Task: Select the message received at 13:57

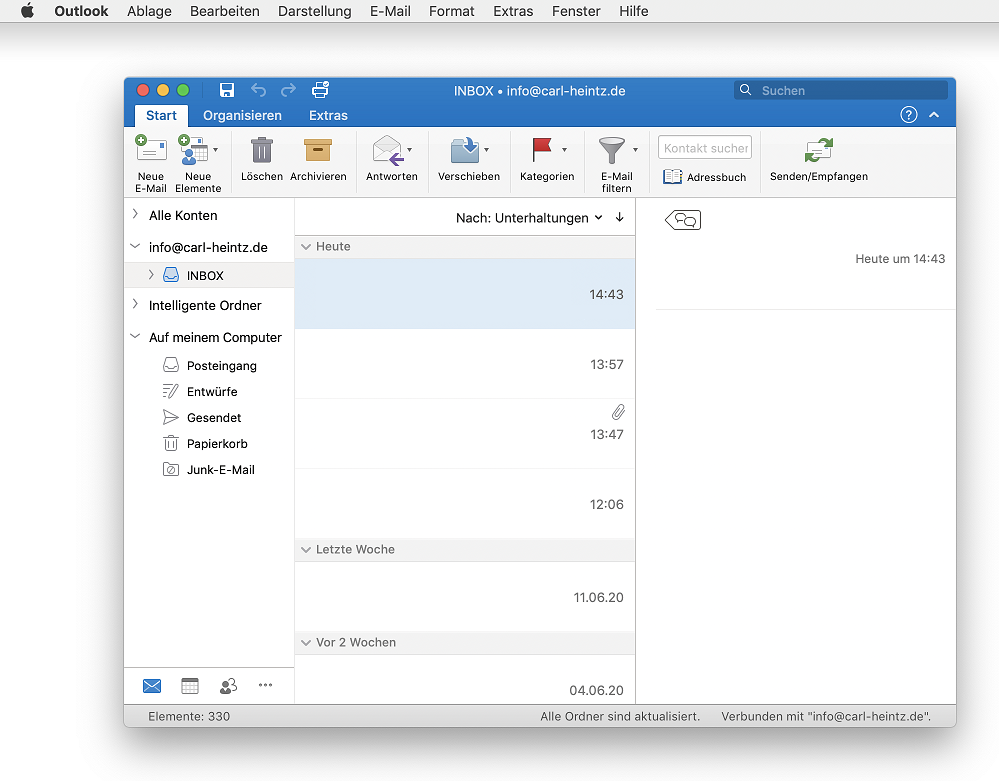Action: pyautogui.click(x=465, y=364)
